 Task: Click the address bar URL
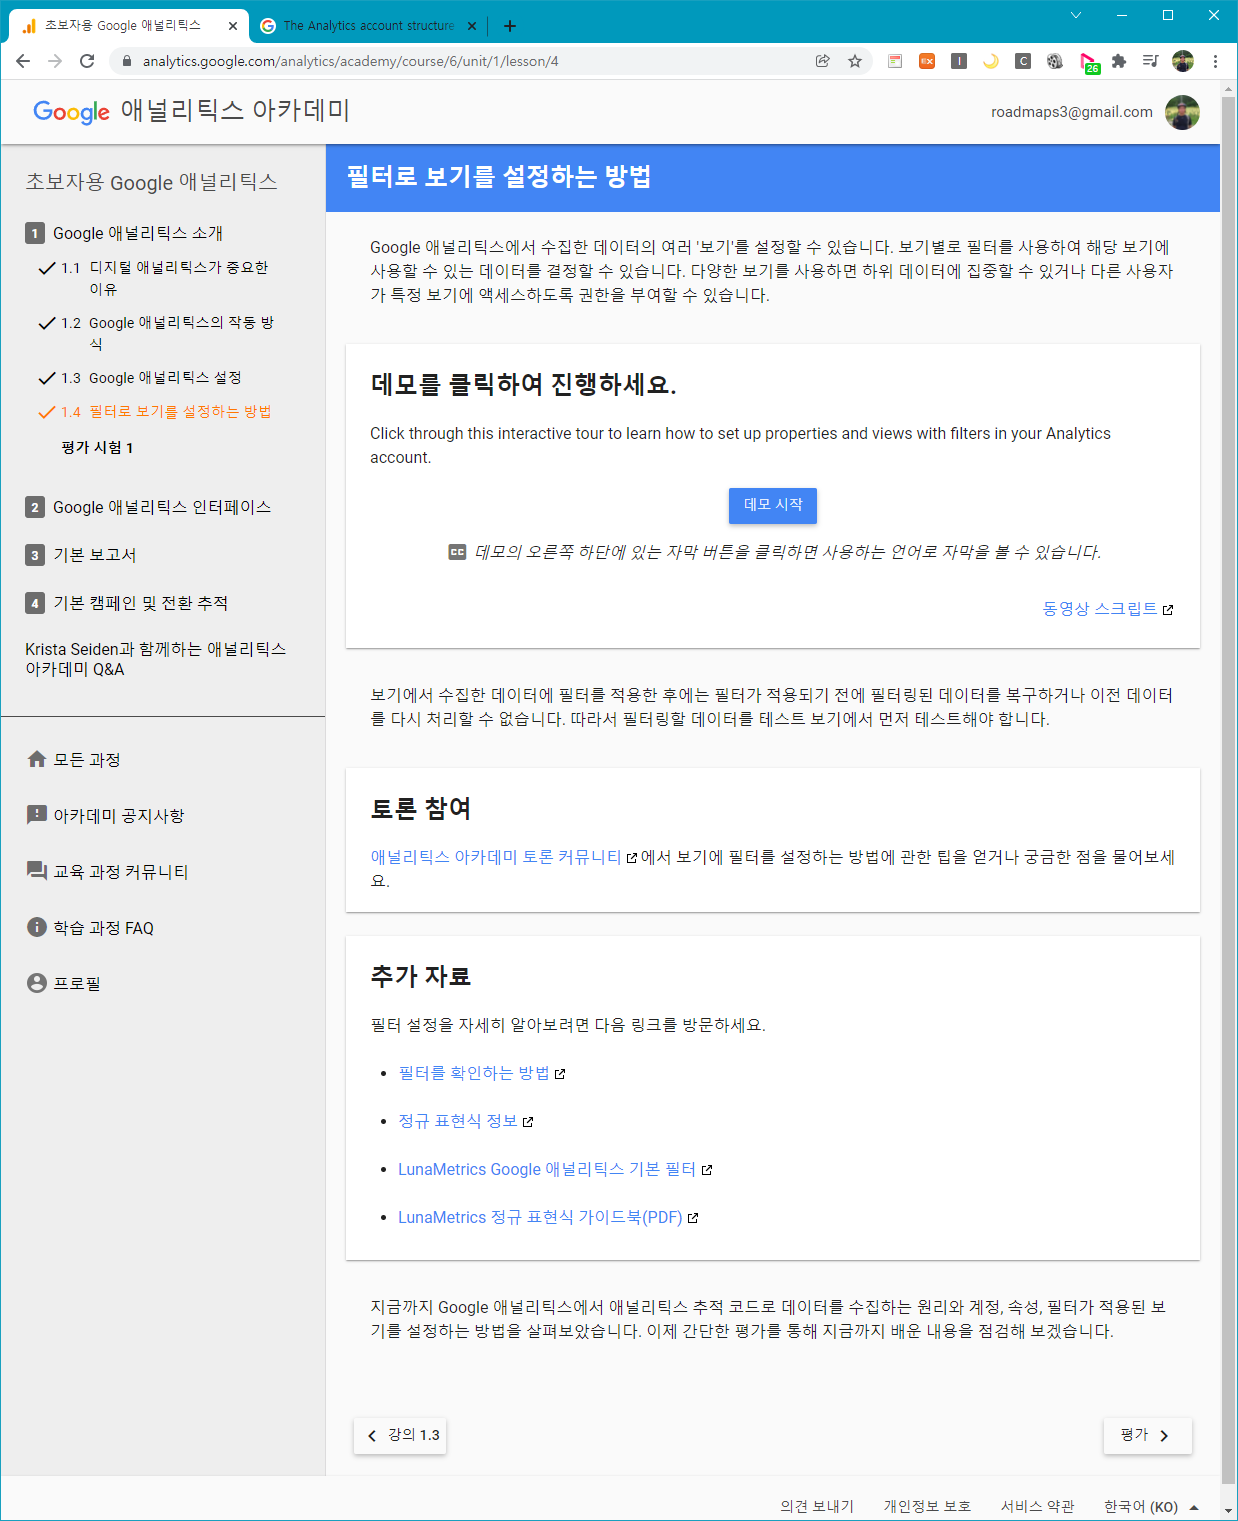(350, 61)
